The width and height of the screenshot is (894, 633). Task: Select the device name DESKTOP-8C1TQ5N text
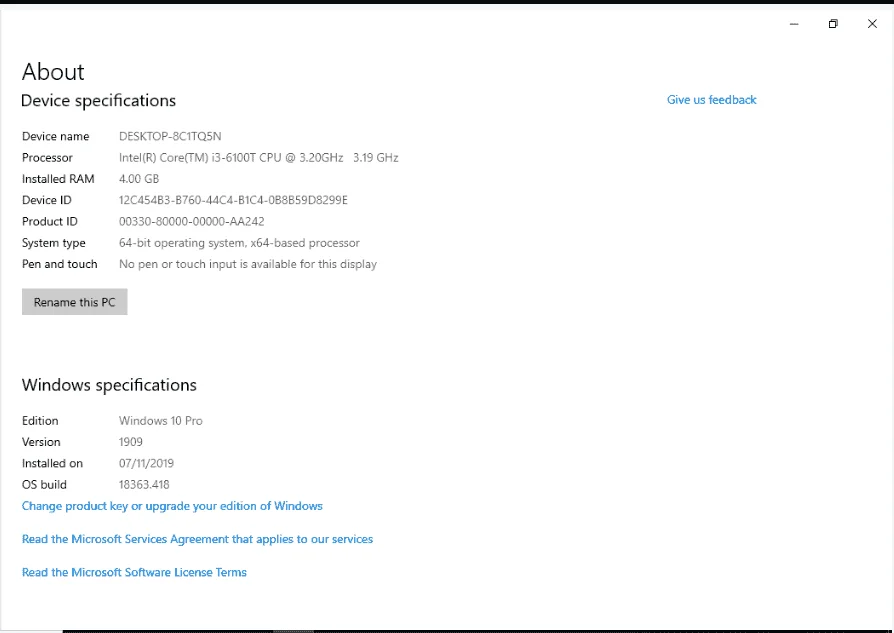click(170, 136)
